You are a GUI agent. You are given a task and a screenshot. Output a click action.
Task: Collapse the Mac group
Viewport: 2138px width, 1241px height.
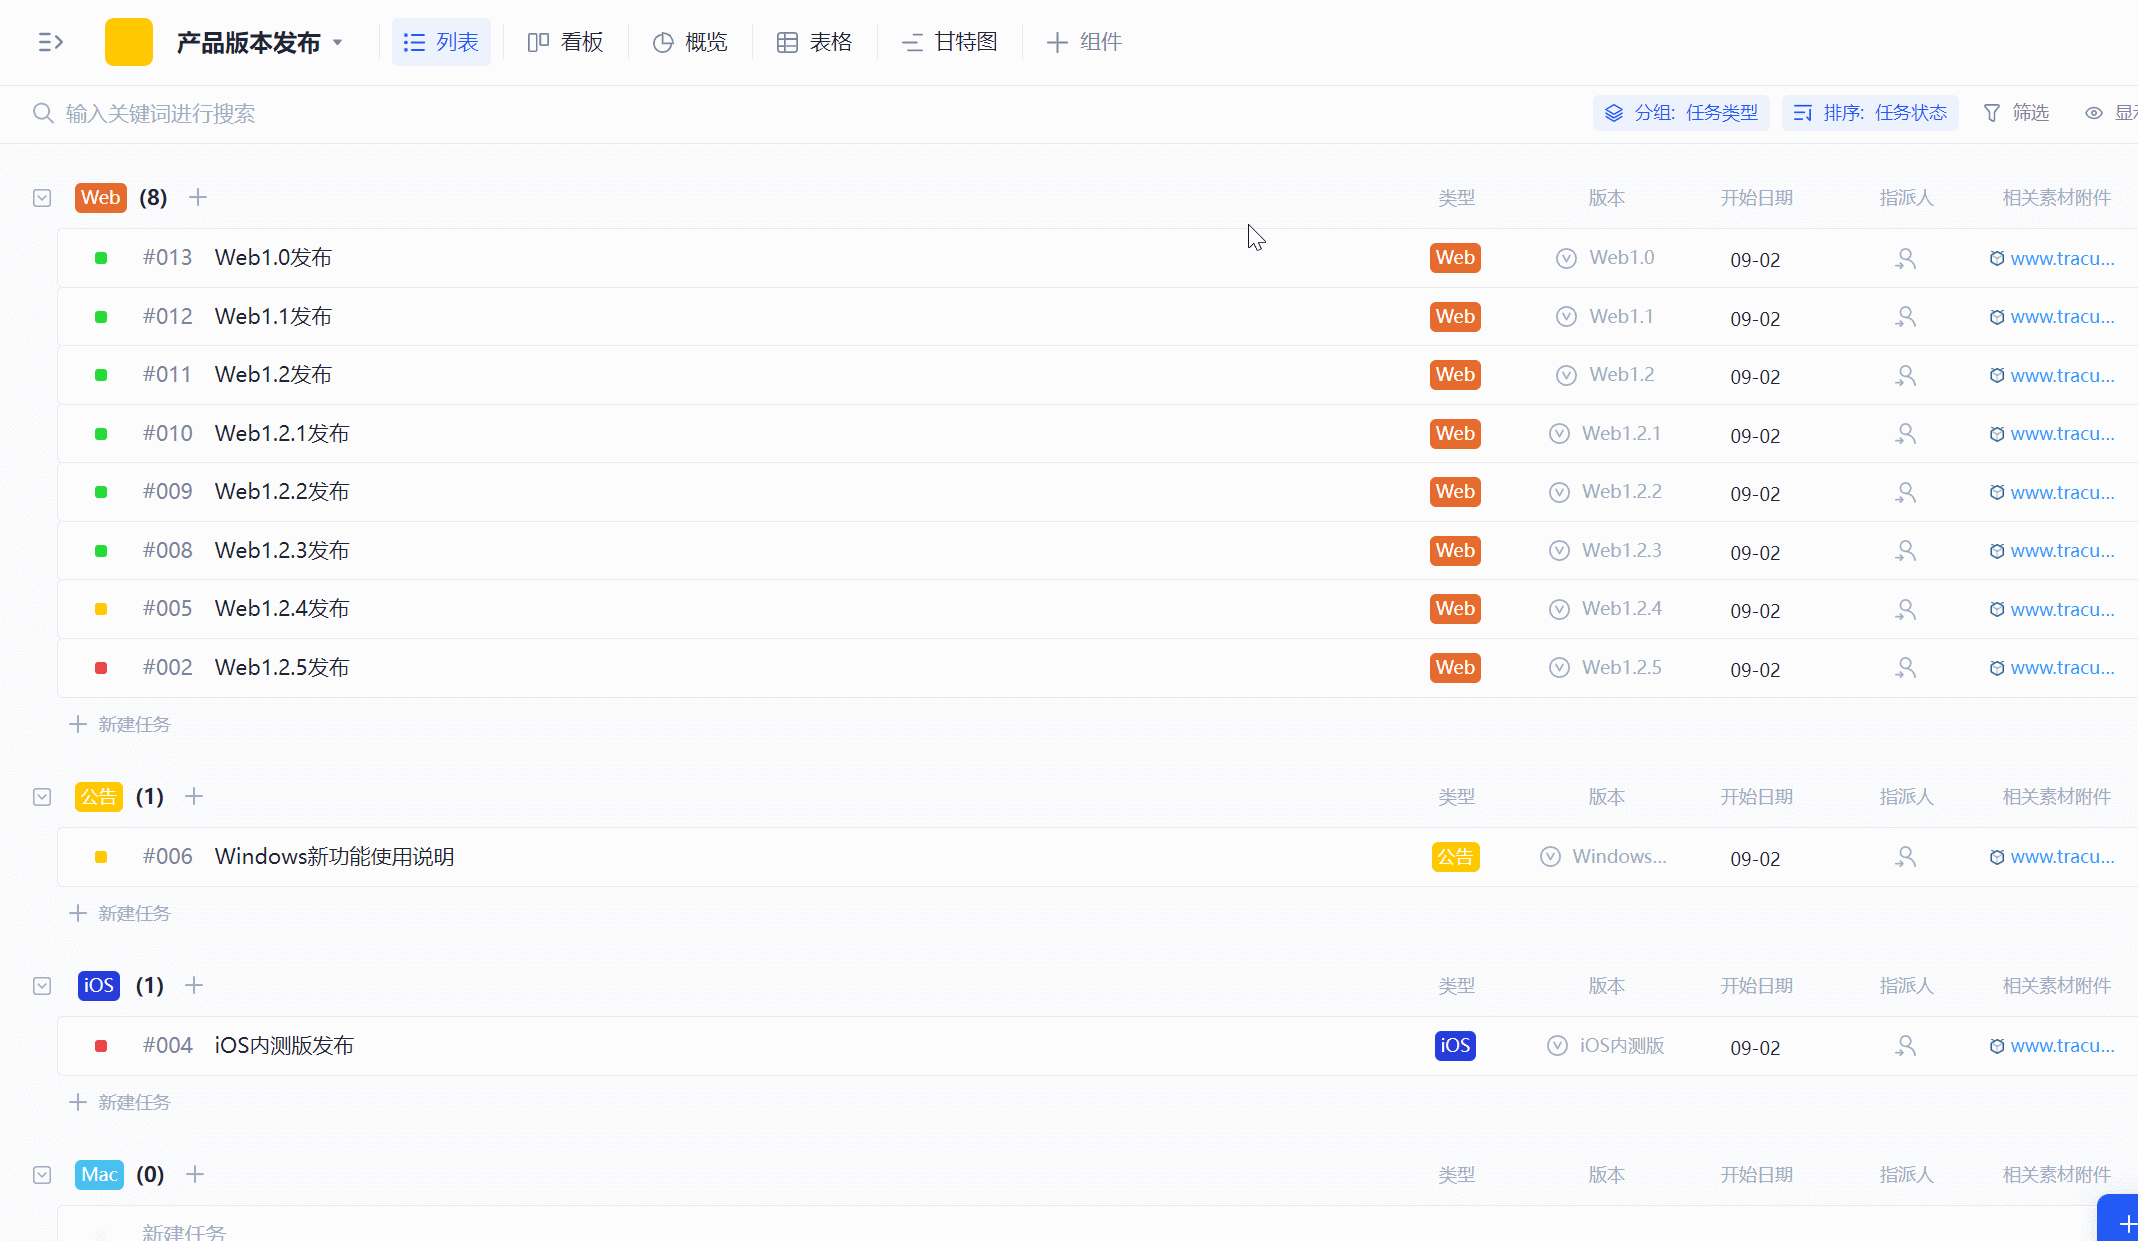point(42,1175)
